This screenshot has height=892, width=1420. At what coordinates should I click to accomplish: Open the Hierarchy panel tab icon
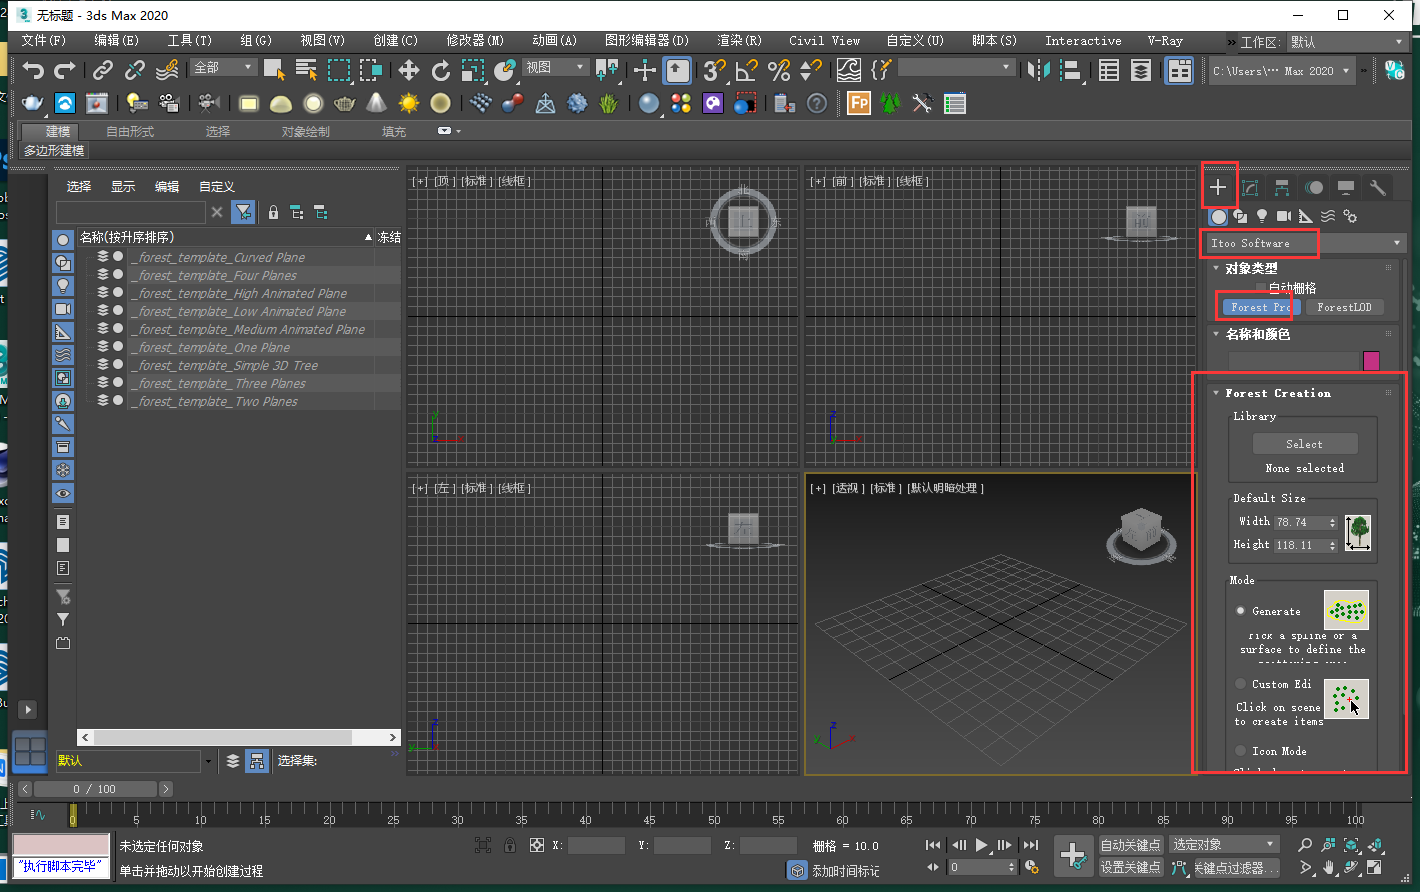1282,187
